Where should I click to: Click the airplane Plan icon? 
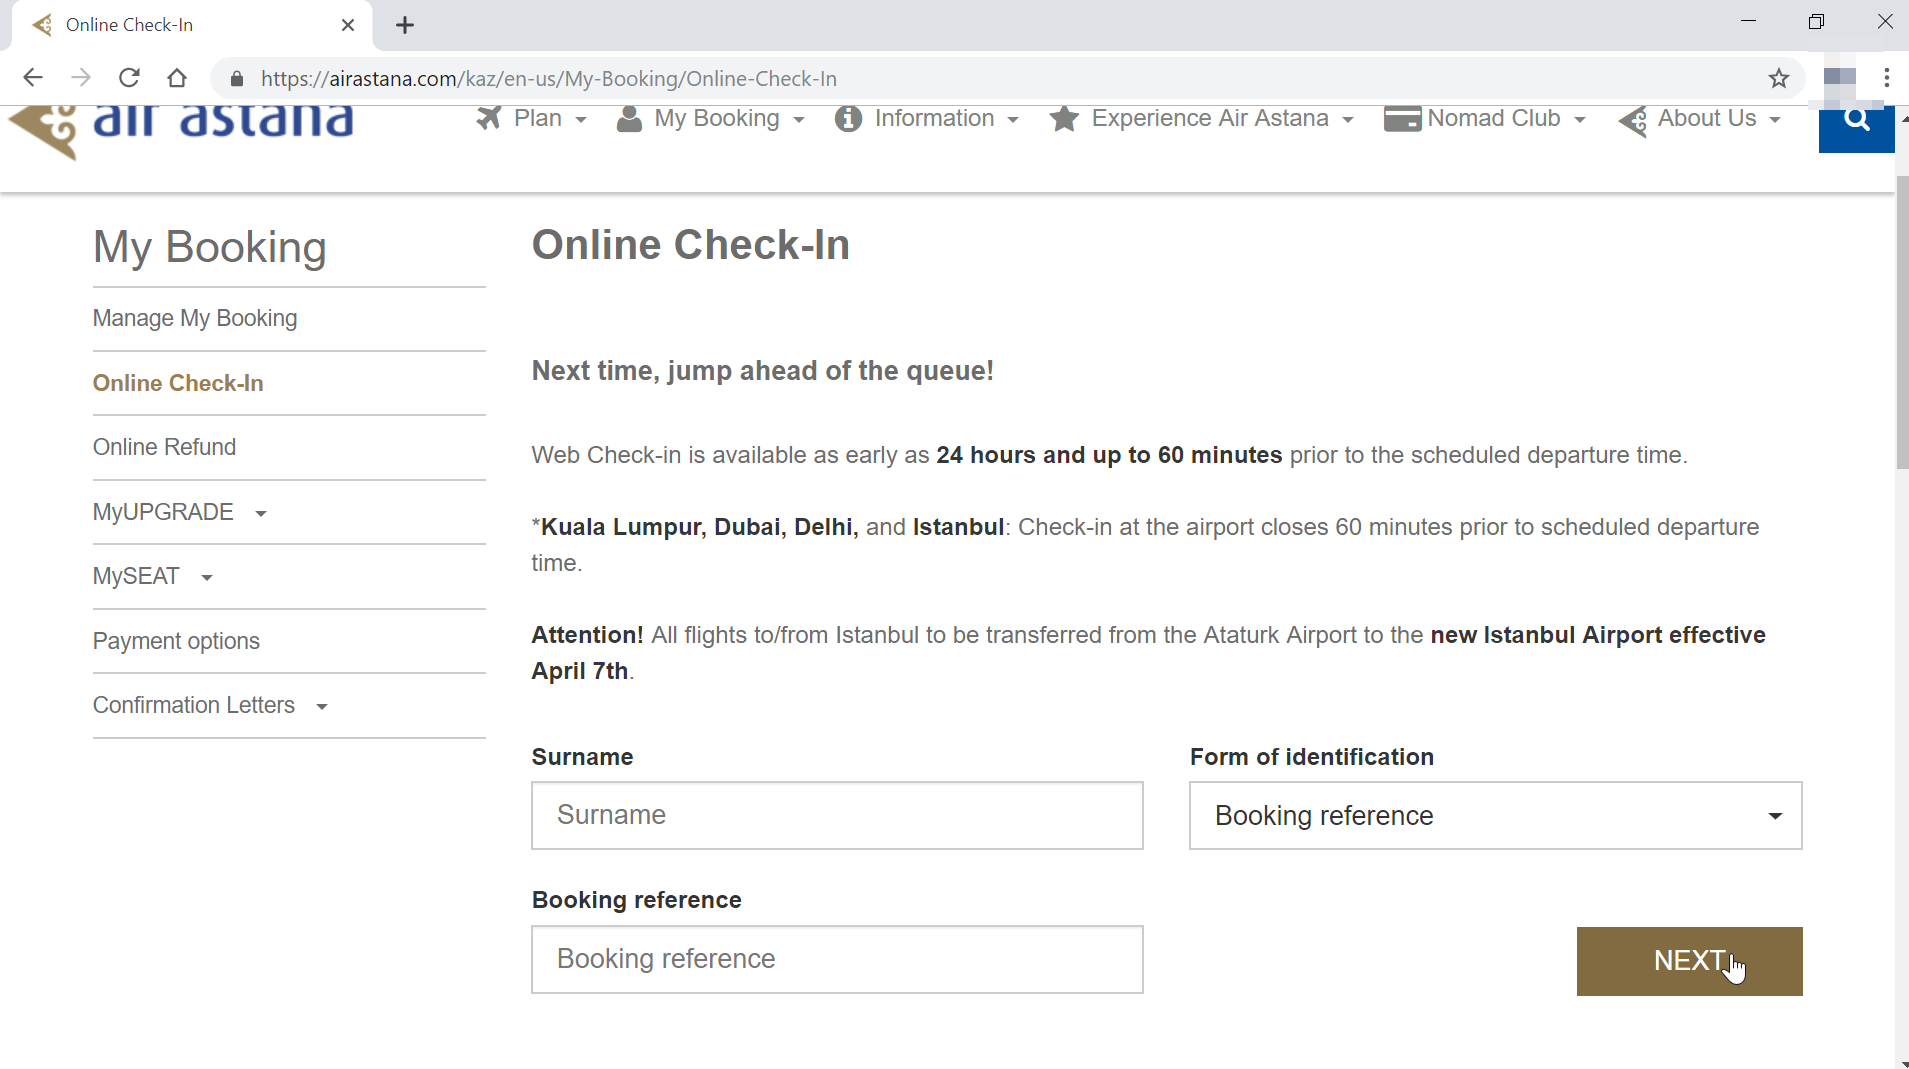click(x=489, y=118)
